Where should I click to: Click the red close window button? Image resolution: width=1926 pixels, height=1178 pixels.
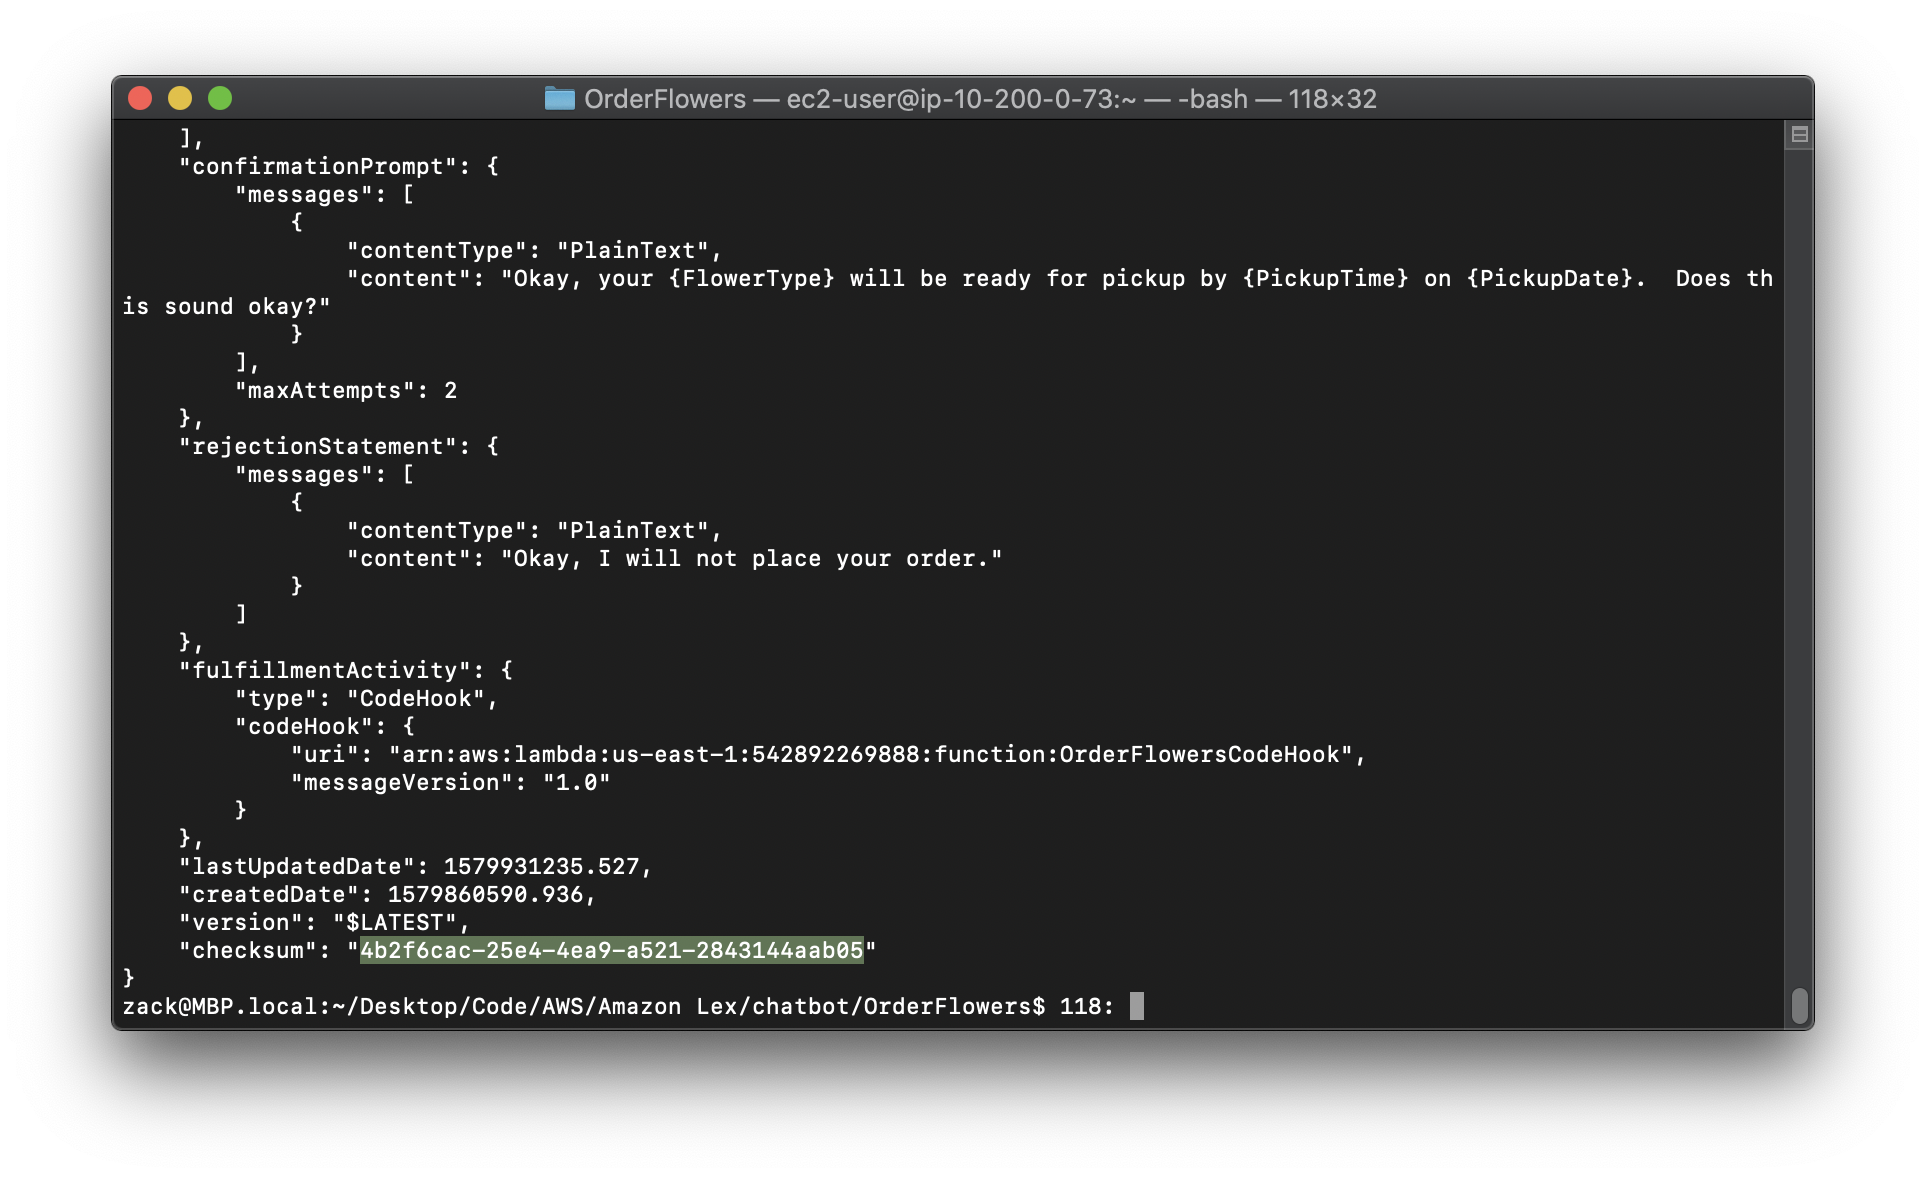point(140,98)
